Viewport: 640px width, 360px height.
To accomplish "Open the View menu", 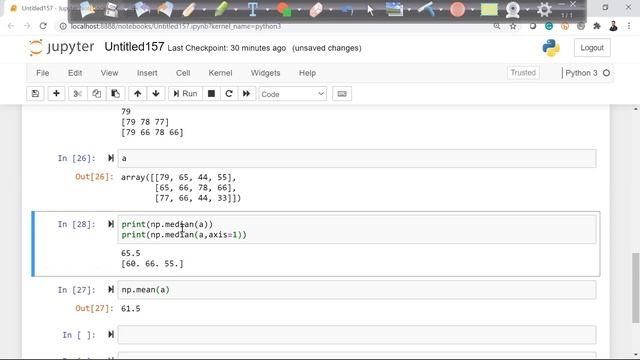I will coord(109,73).
